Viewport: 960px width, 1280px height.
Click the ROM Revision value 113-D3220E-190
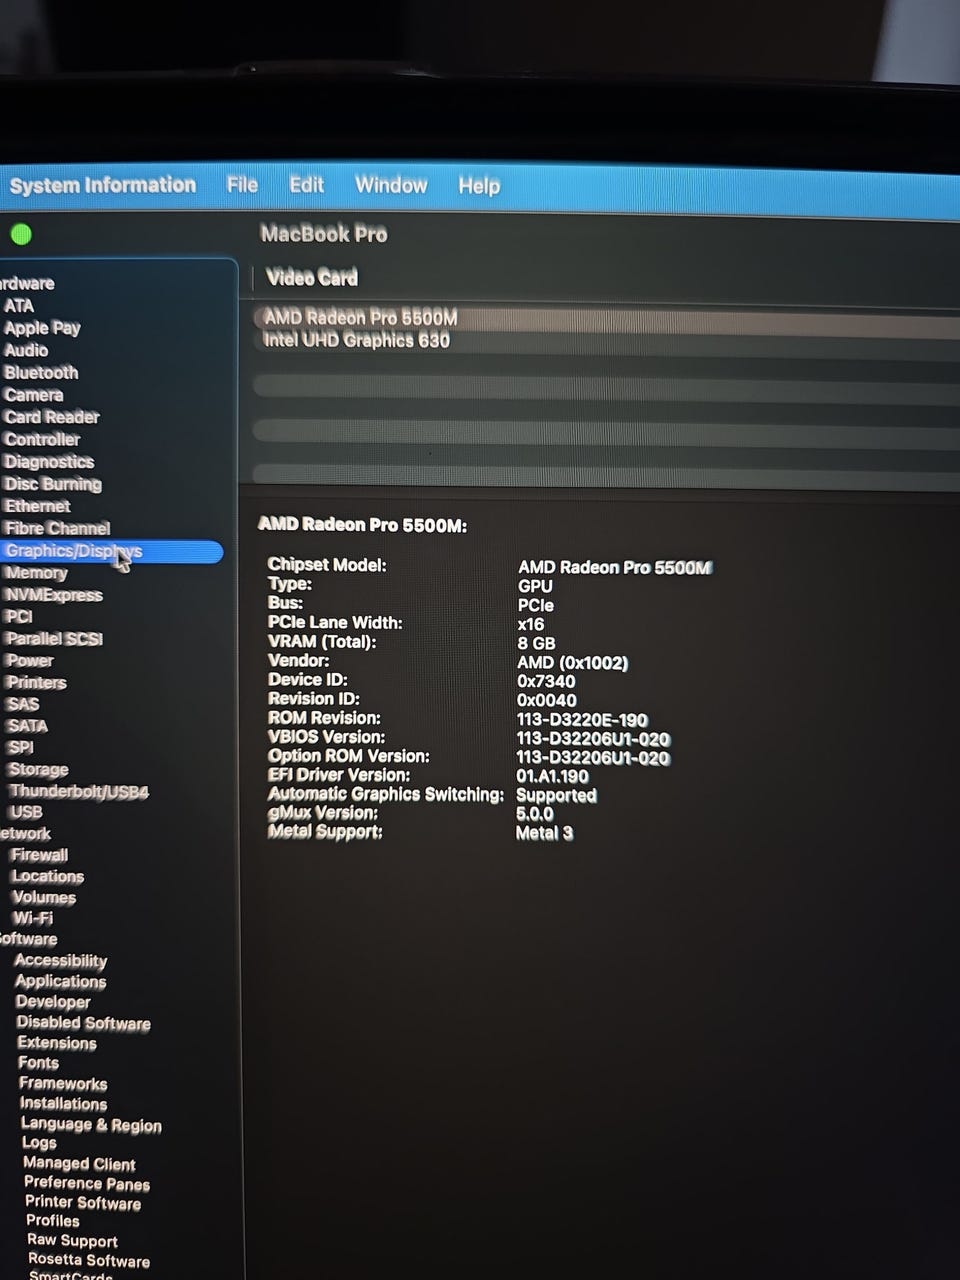coord(582,720)
